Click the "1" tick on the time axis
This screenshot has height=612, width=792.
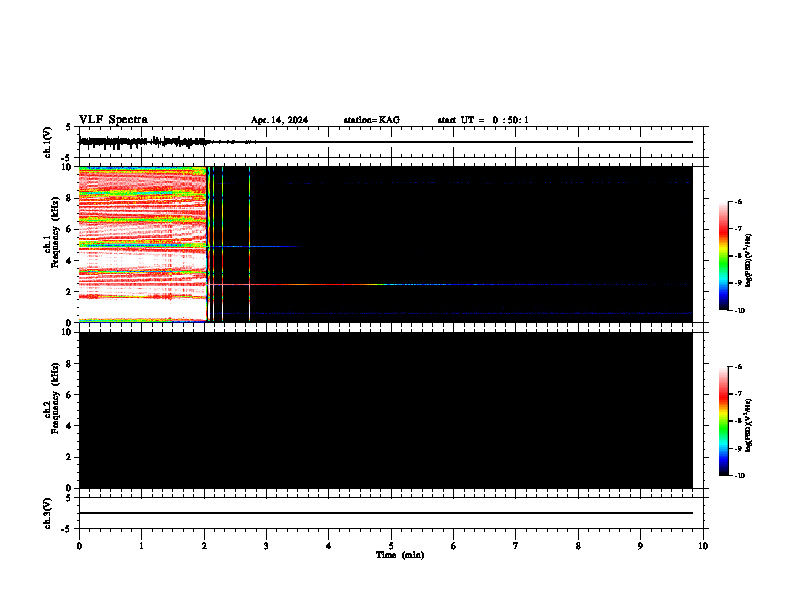click(141, 546)
